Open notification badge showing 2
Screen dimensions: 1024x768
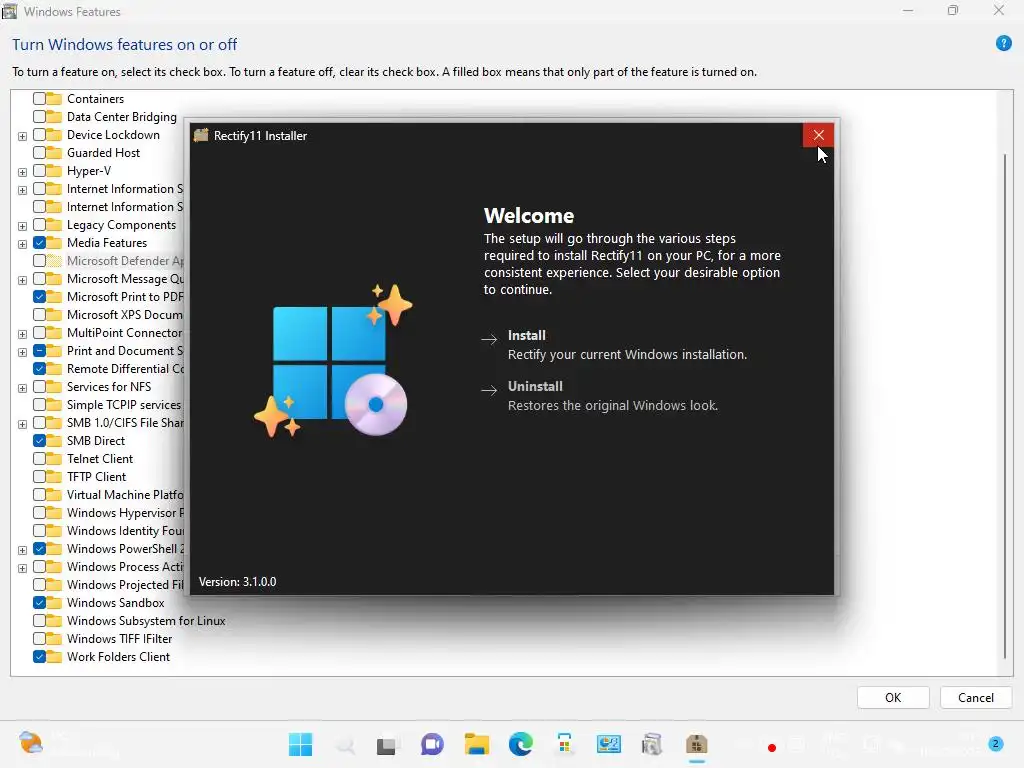pyautogui.click(x=995, y=744)
